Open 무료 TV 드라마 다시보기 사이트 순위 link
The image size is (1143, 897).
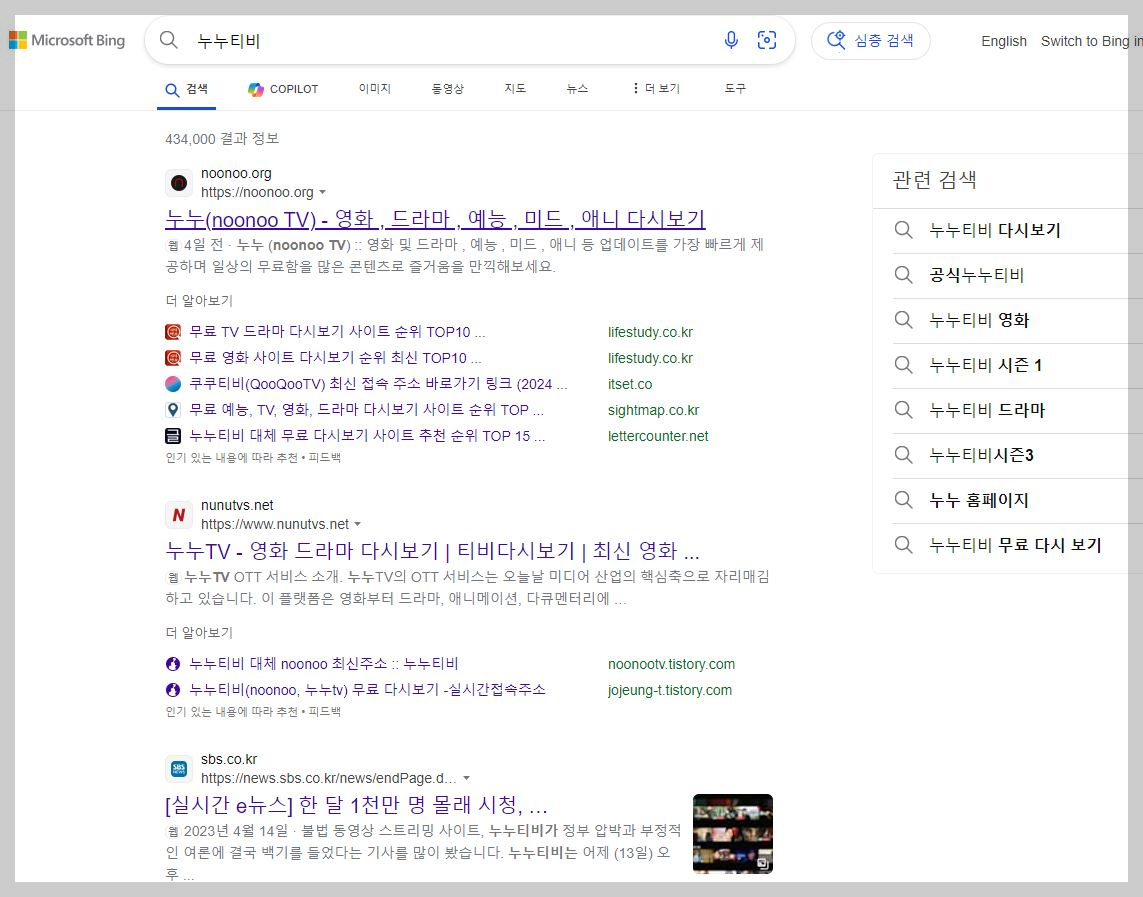point(337,332)
